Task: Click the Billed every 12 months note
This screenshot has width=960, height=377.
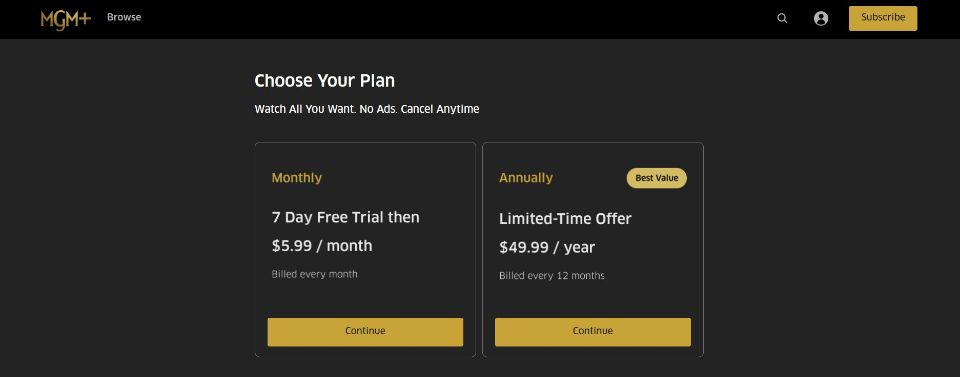Action: point(552,276)
